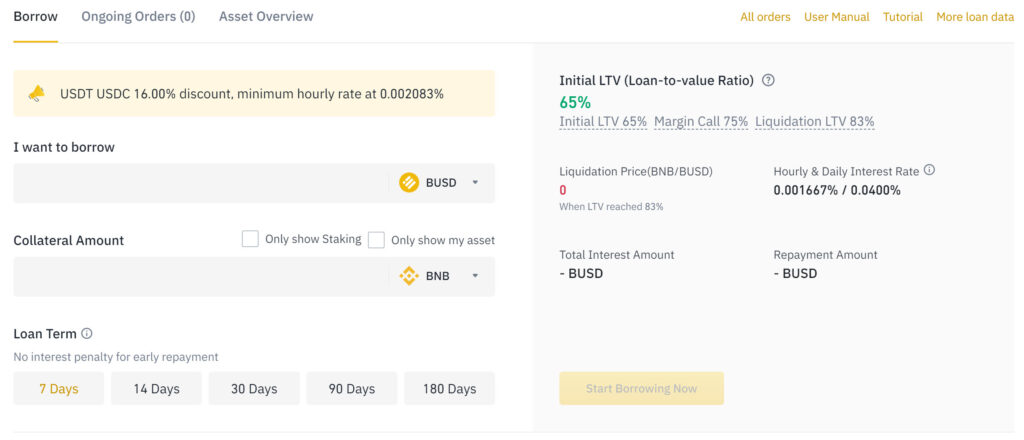Pick the 30 Days loan term

(x=254, y=388)
